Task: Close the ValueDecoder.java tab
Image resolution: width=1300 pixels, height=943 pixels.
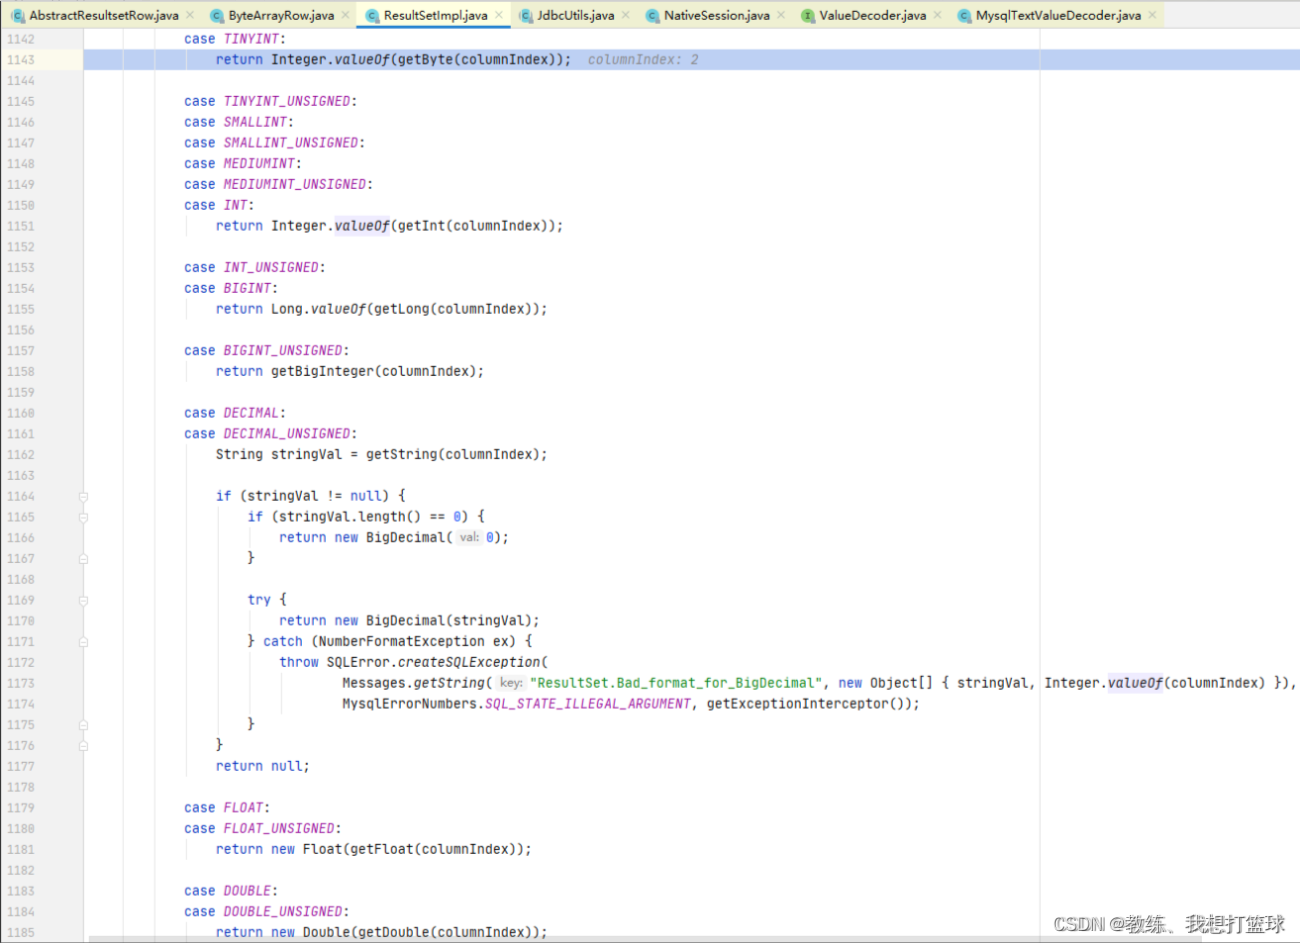Action: coord(937,15)
